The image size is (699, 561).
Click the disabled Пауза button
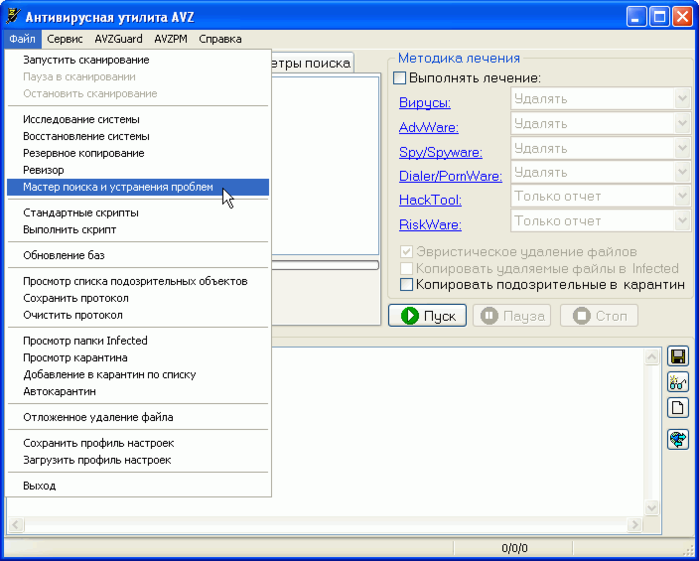click(x=512, y=316)
